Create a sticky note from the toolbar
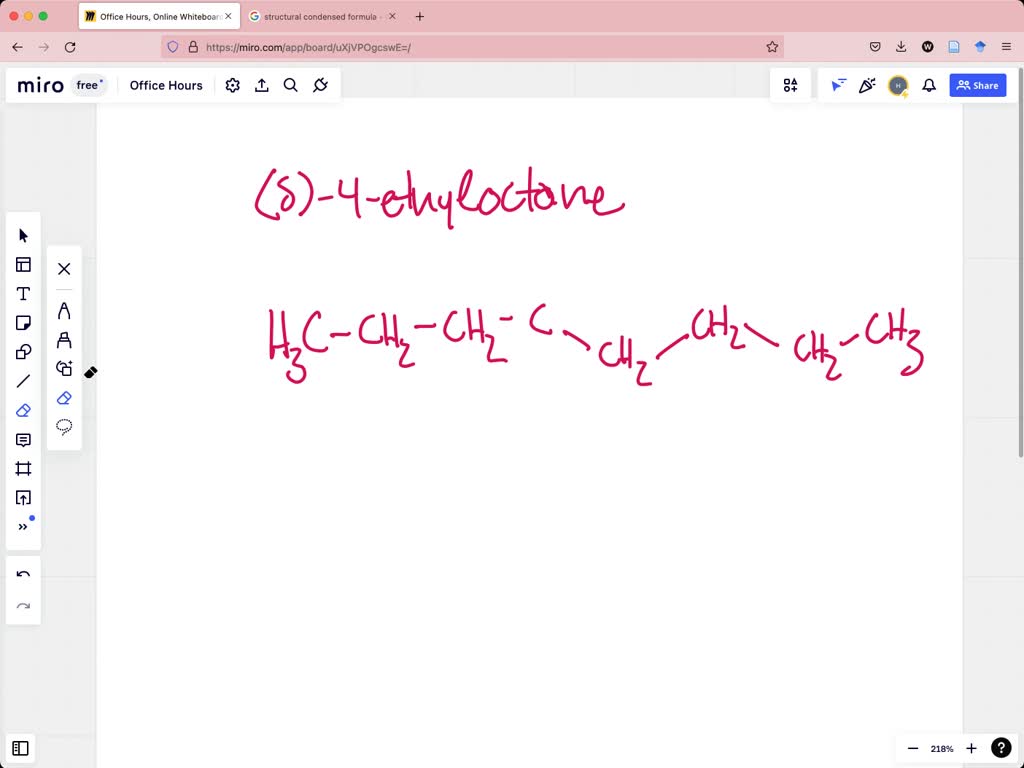The width and height of the screenshot is (1024, 768). point(23,322)
